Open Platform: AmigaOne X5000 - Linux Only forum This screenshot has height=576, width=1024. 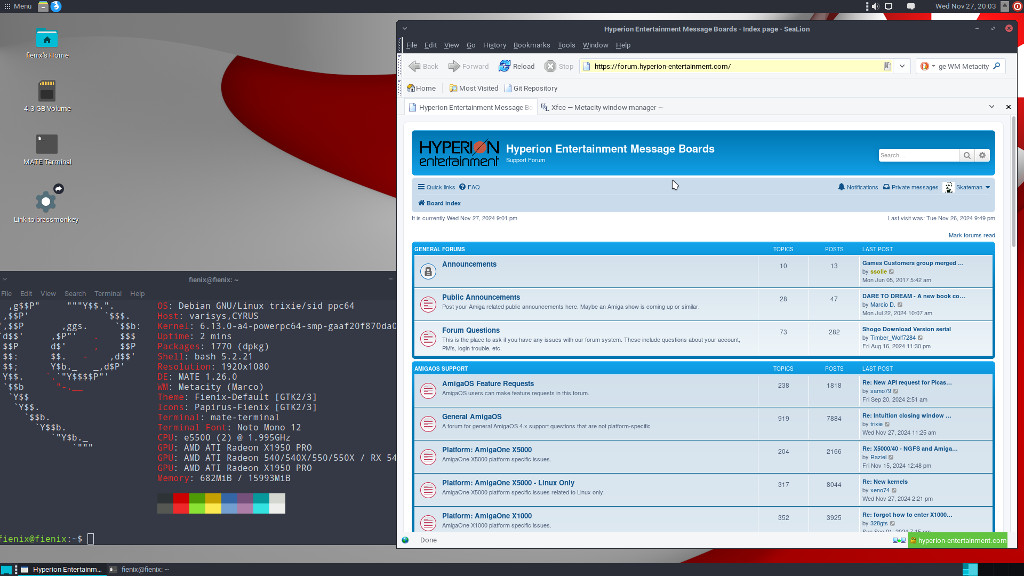(508, 483)
